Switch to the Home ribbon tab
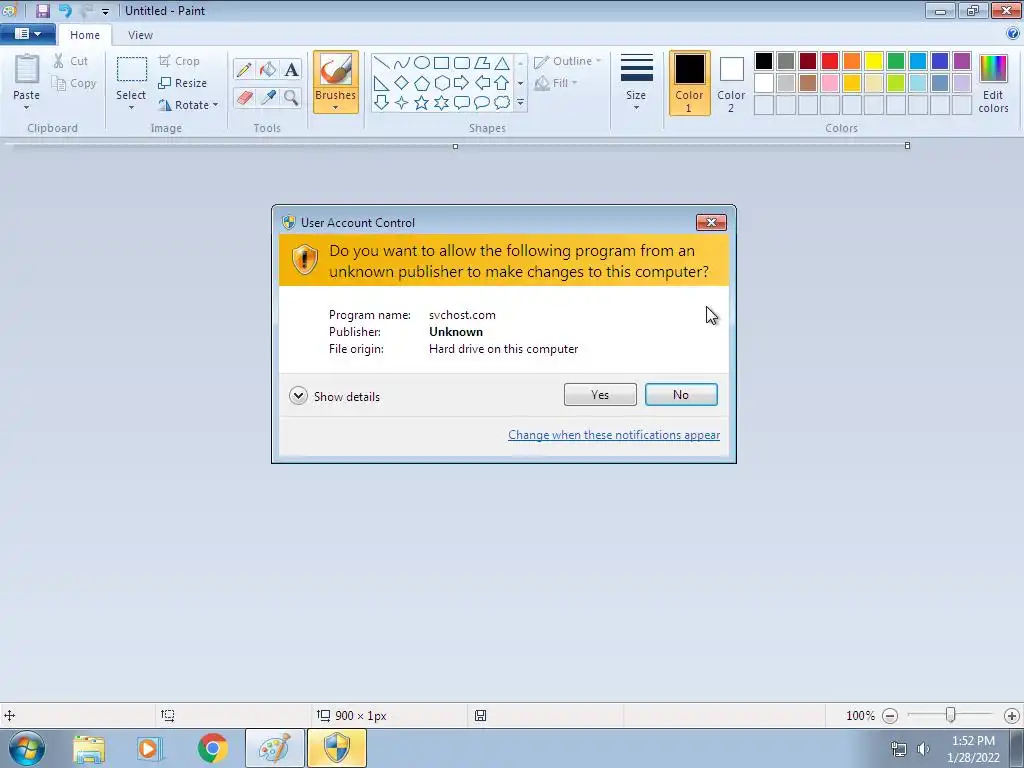Viewport: 1024px width, 768px height. point(85,35)
